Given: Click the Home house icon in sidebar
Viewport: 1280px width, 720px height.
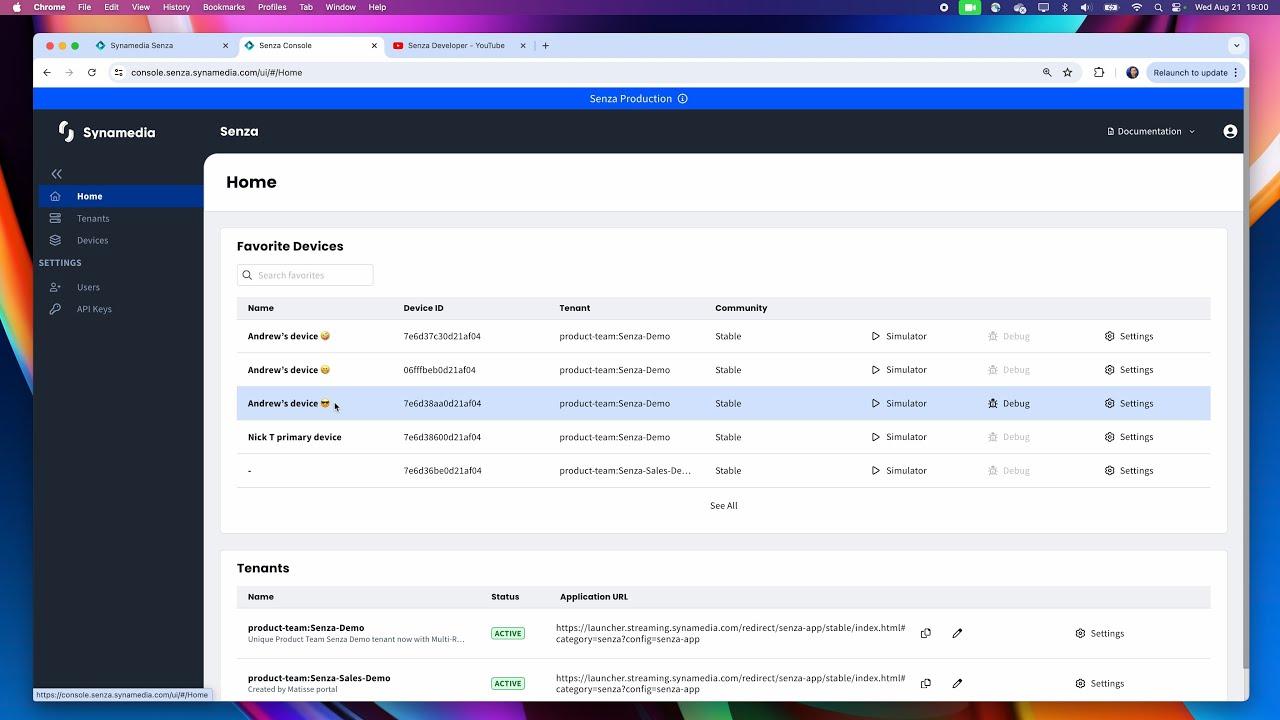Looking at the screenshot, I should point(55,196).
